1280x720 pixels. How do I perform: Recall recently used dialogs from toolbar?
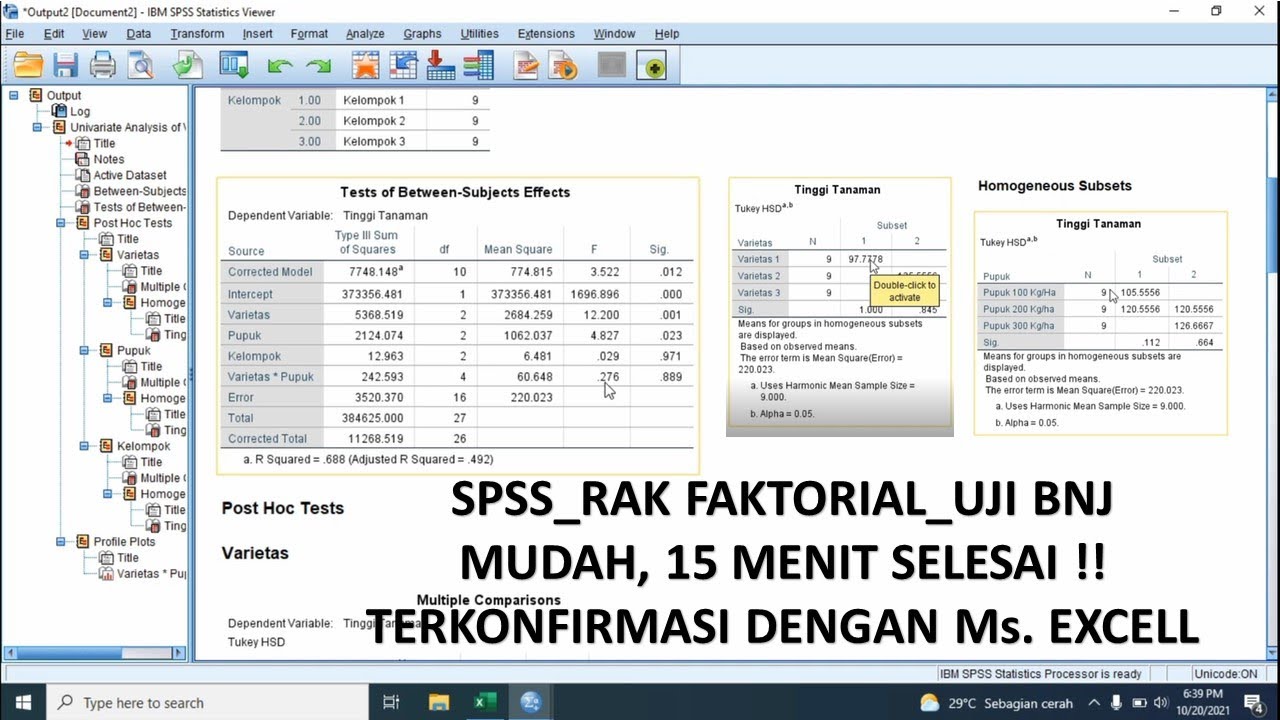click(x=234, y=66)
